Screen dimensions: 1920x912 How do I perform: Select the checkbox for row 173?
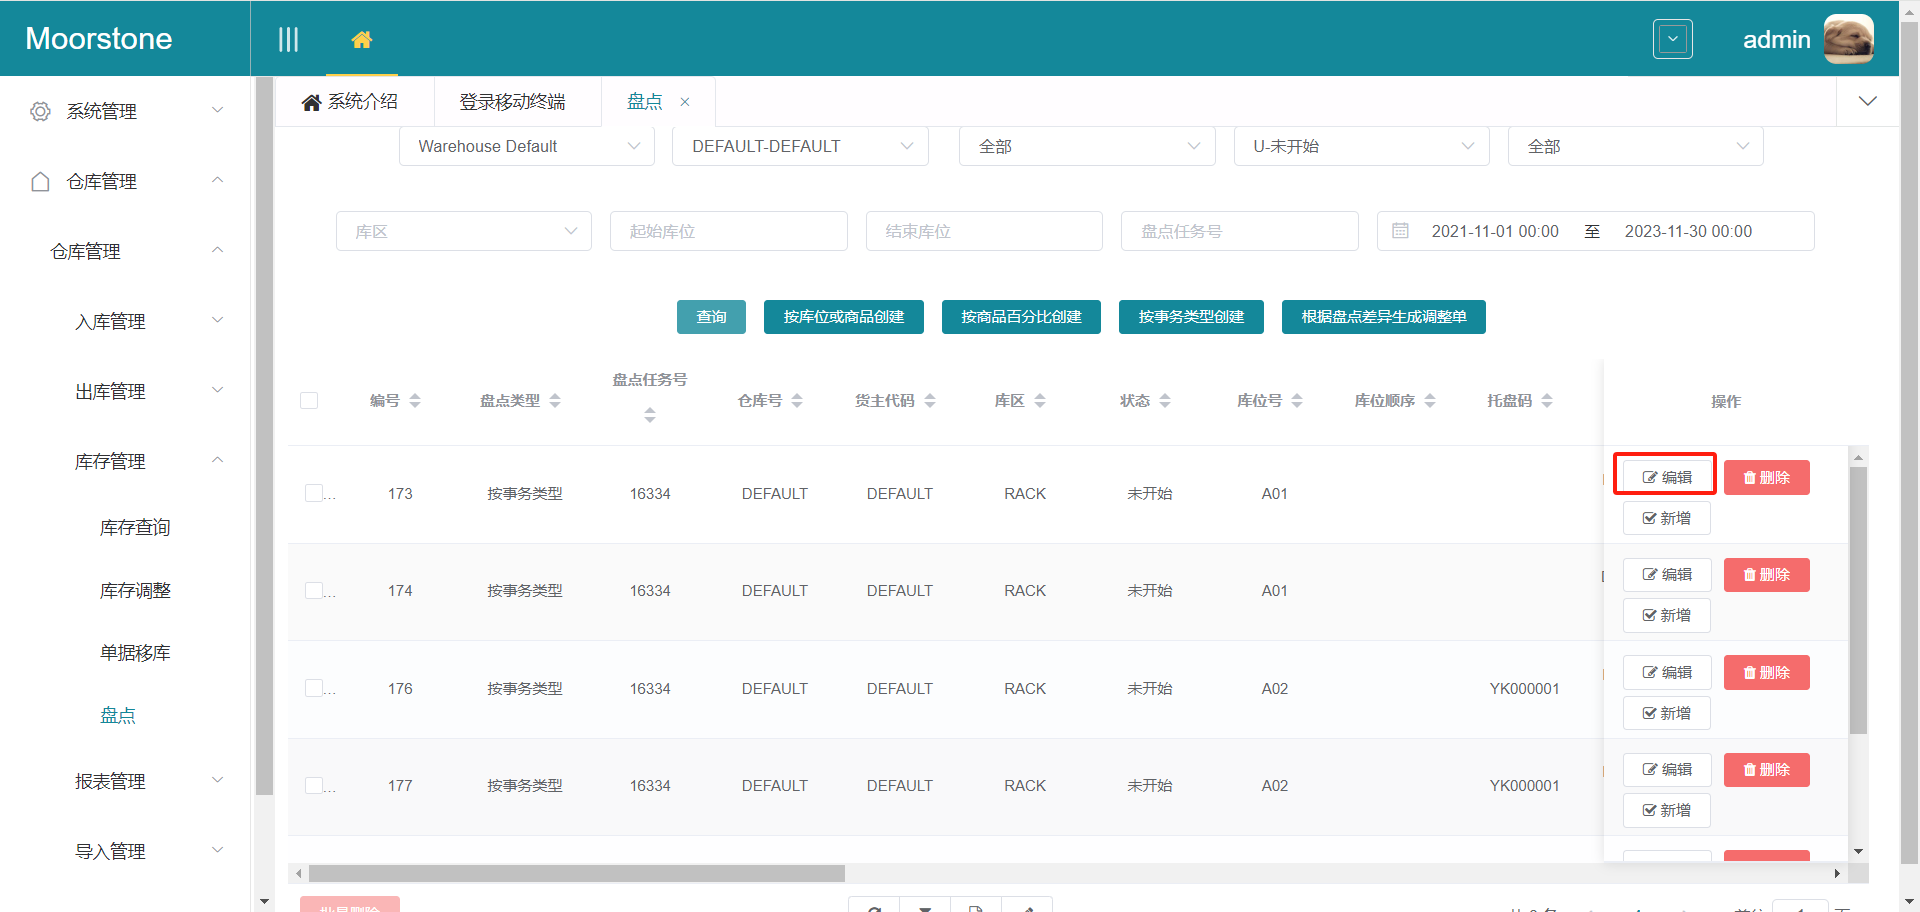314,493
